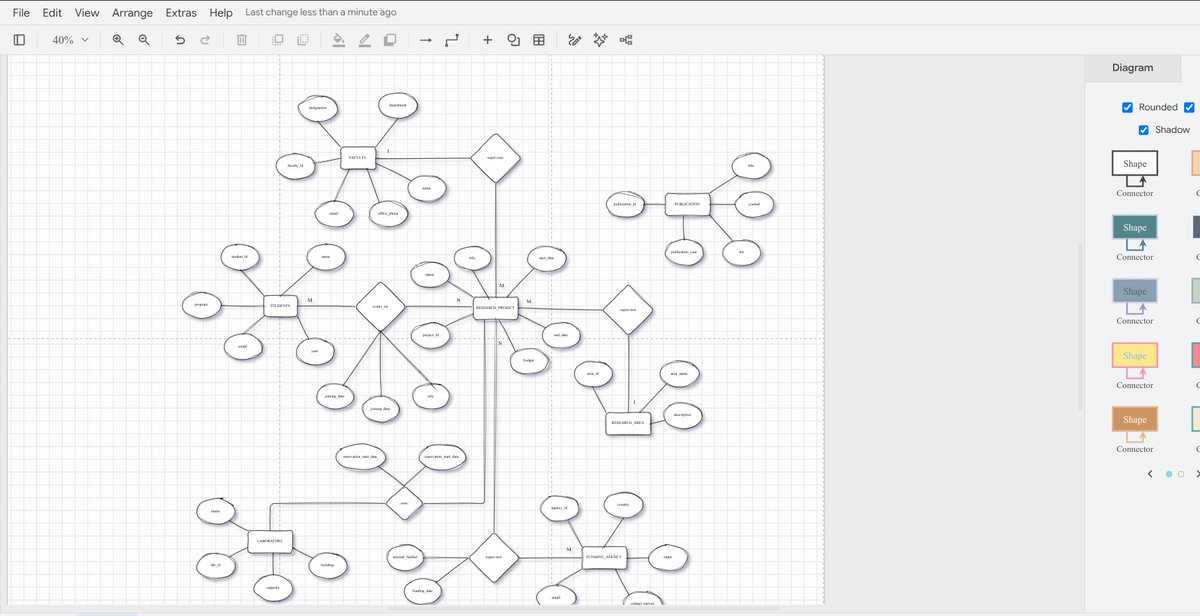The height and width of the screenshot is (616, 1200).
Task: Apply the orange-brown Shape style swatch
Action: tap(1135, 420)
